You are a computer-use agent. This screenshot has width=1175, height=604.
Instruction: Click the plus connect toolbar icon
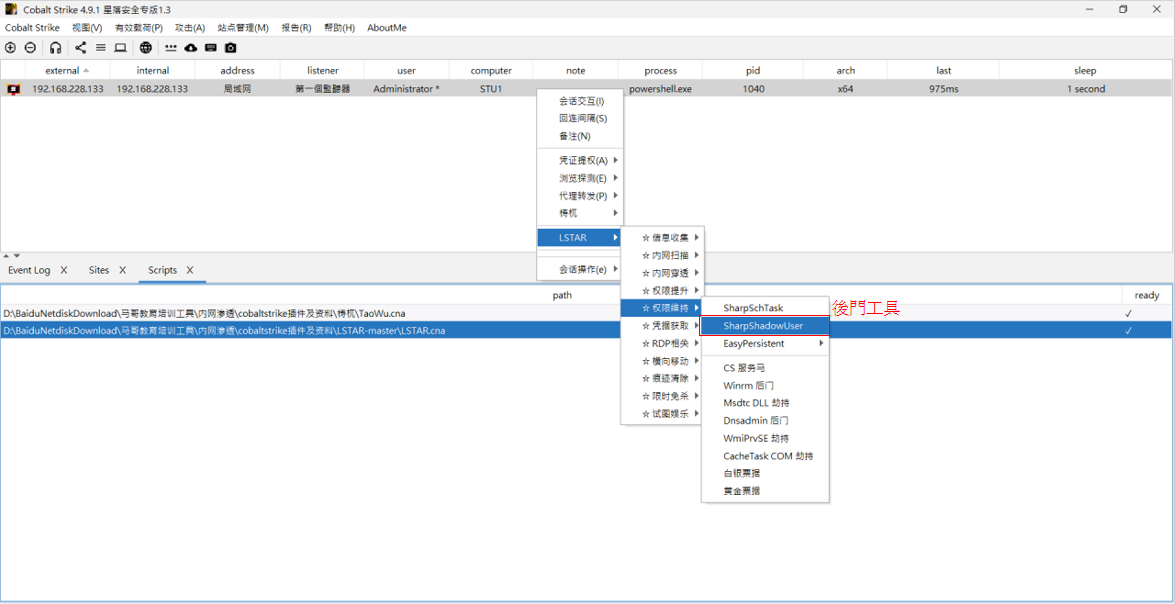[x=10, y=48]
